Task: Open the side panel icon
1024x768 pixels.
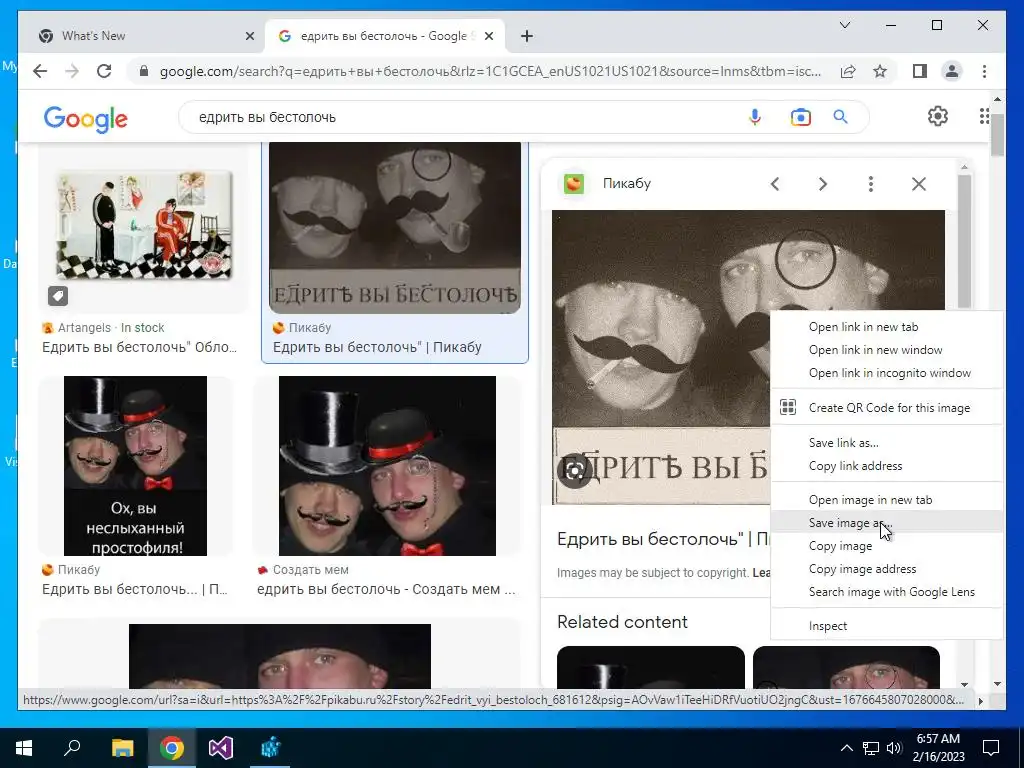Action: click(920, 71)
